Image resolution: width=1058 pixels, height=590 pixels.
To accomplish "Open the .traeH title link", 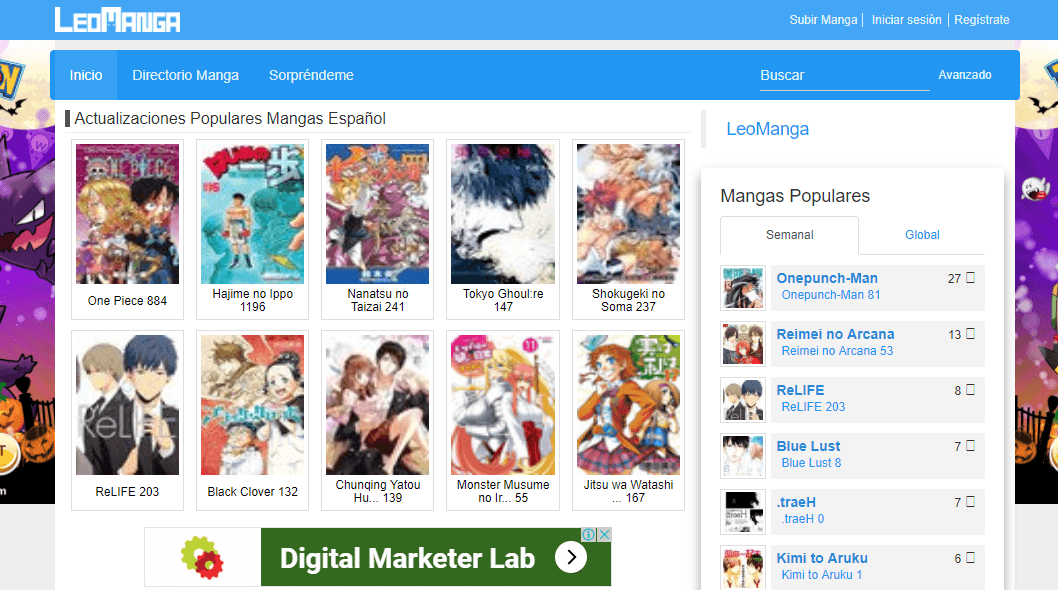I will 796,502.
